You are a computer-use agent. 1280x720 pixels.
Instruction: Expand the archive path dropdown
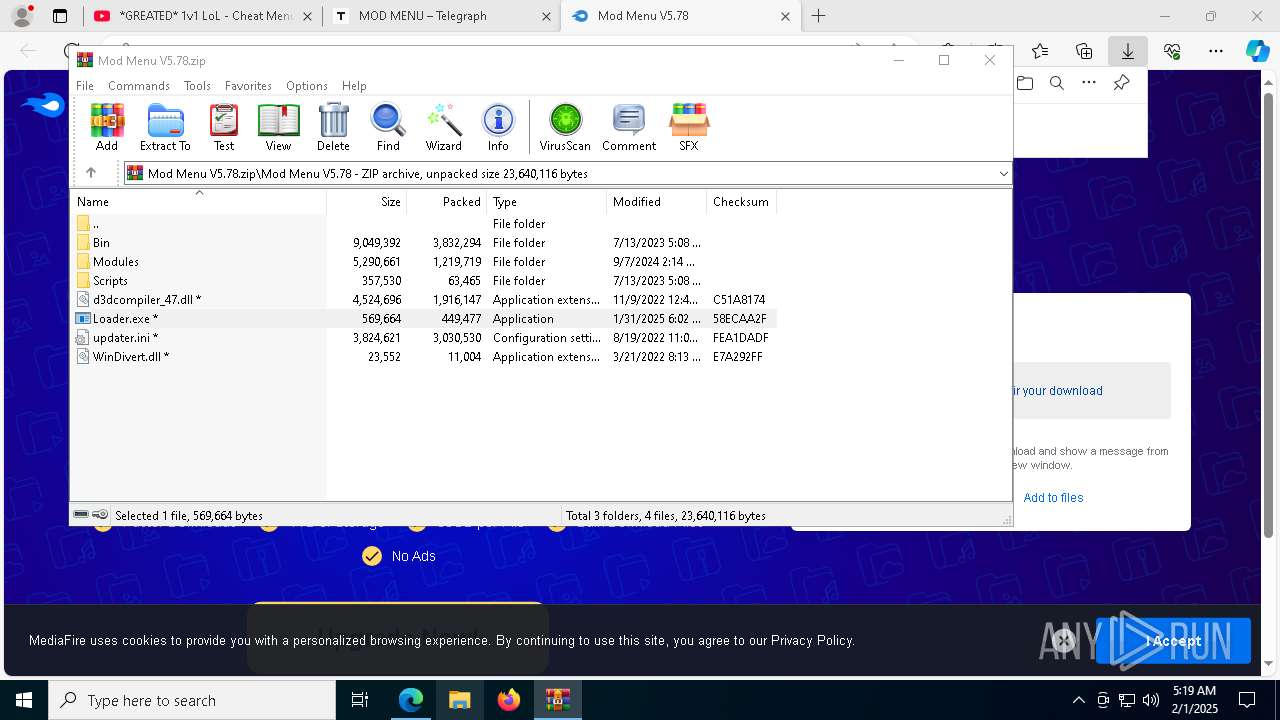click(x=1003, y=174)
